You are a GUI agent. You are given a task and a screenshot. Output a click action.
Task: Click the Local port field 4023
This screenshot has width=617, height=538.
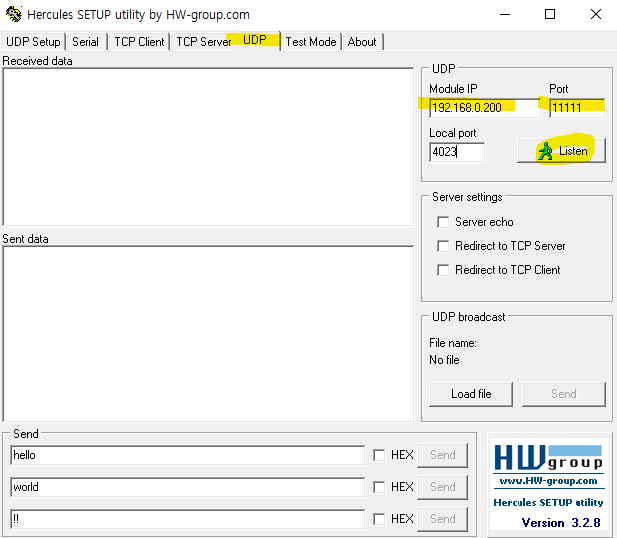457,152
